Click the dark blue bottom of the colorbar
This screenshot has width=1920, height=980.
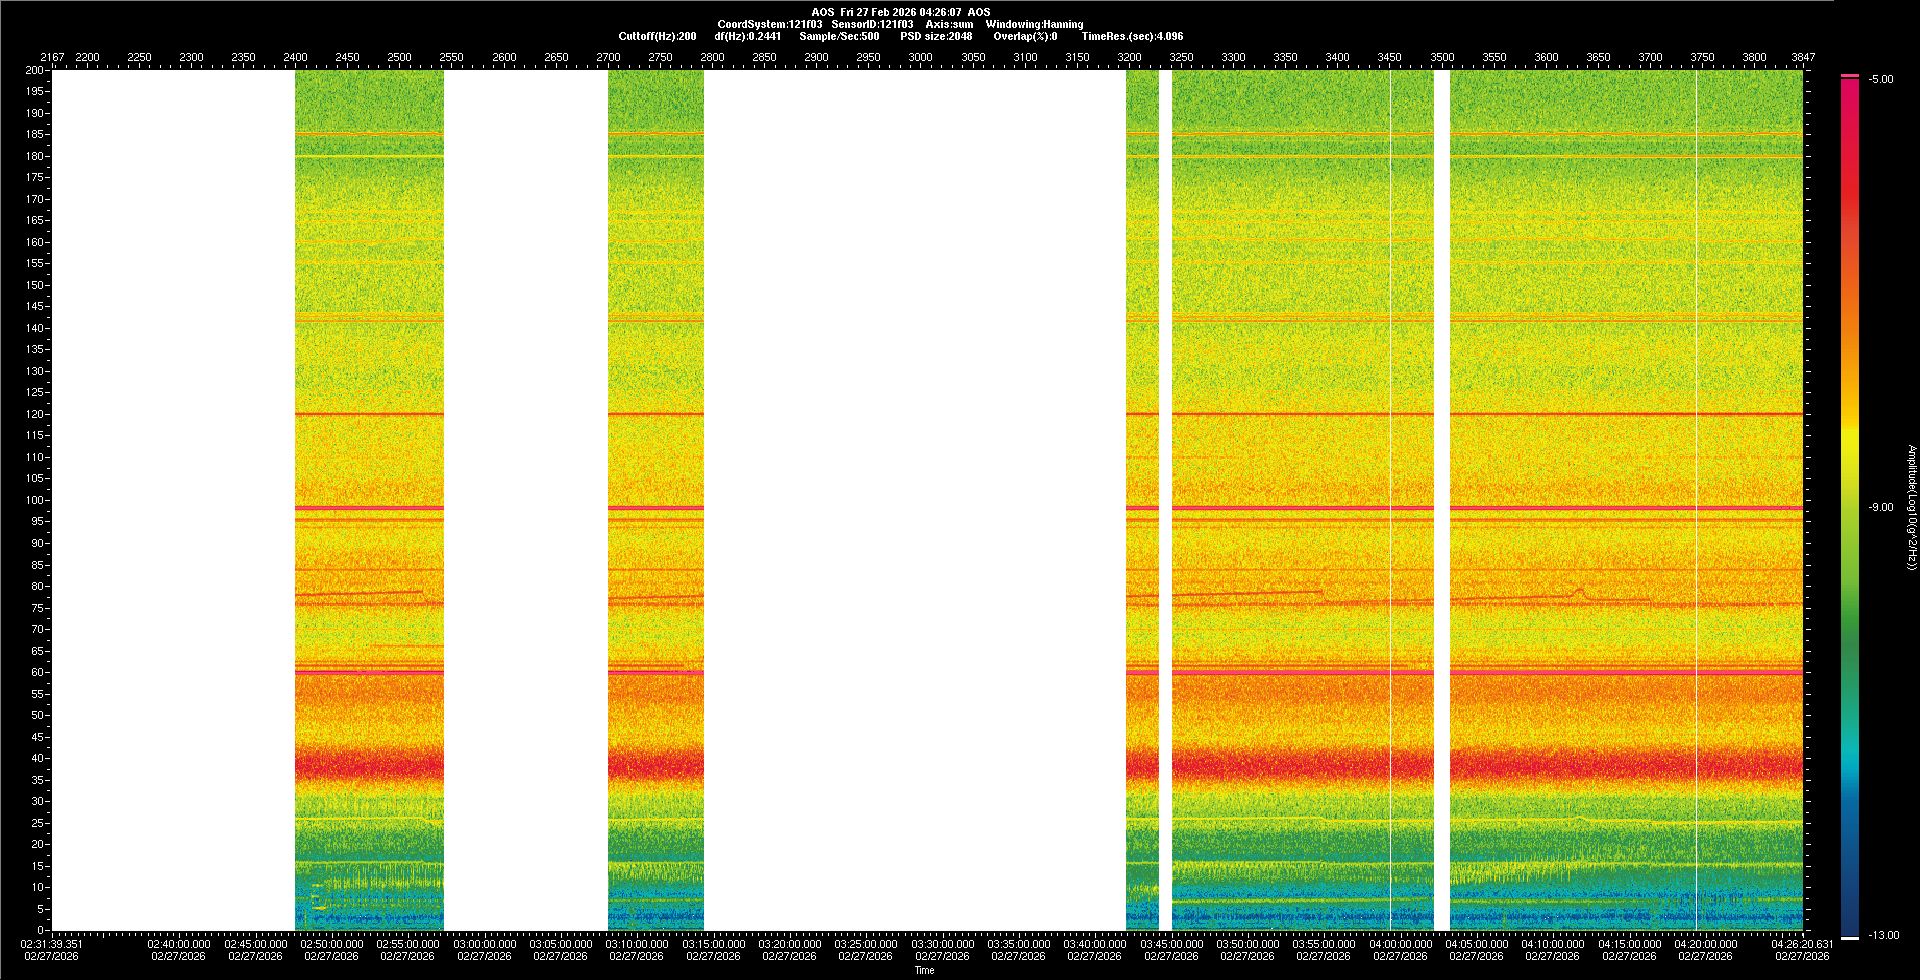coord(1850,925)
